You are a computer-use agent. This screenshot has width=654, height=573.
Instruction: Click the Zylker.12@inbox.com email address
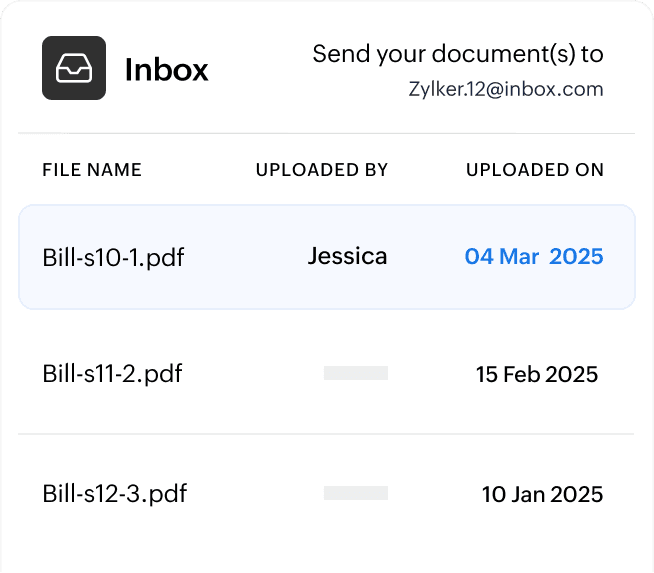pos(506,89)
